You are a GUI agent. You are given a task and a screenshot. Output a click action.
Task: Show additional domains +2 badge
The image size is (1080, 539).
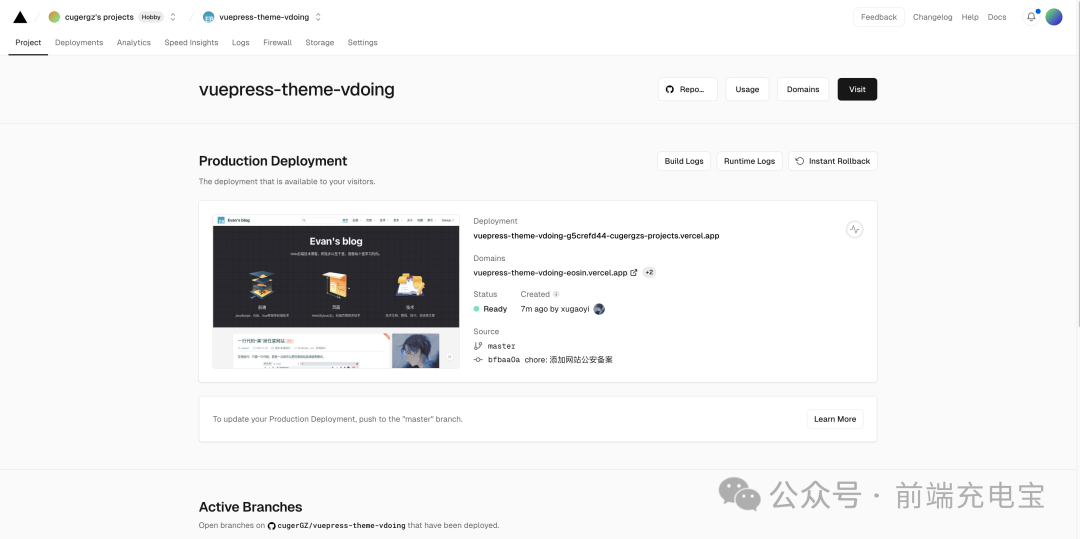(649, 273)
